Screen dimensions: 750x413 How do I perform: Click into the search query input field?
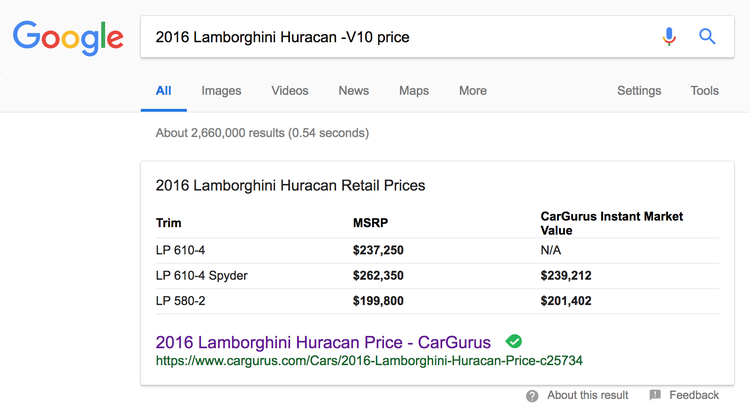pyautogui.click(x=400, y=37)
